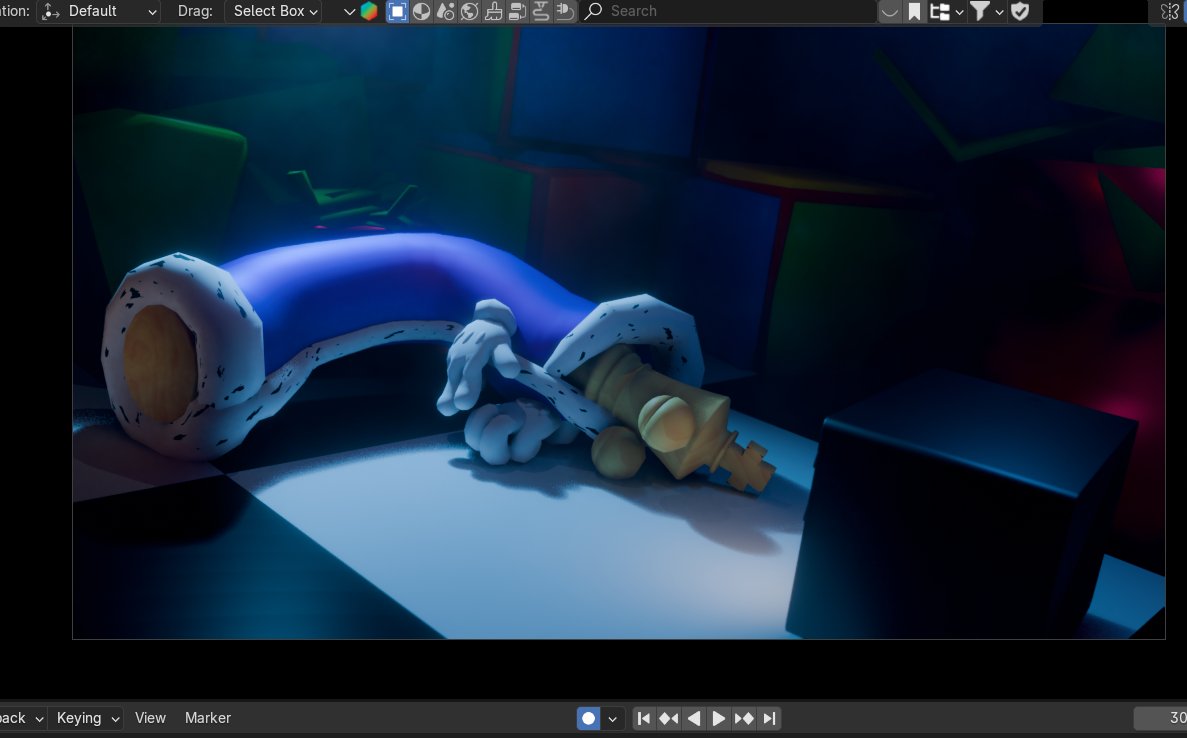Click the droplets icon in the header
Viewport: 1187px width, 738px height.
point(446,11)
